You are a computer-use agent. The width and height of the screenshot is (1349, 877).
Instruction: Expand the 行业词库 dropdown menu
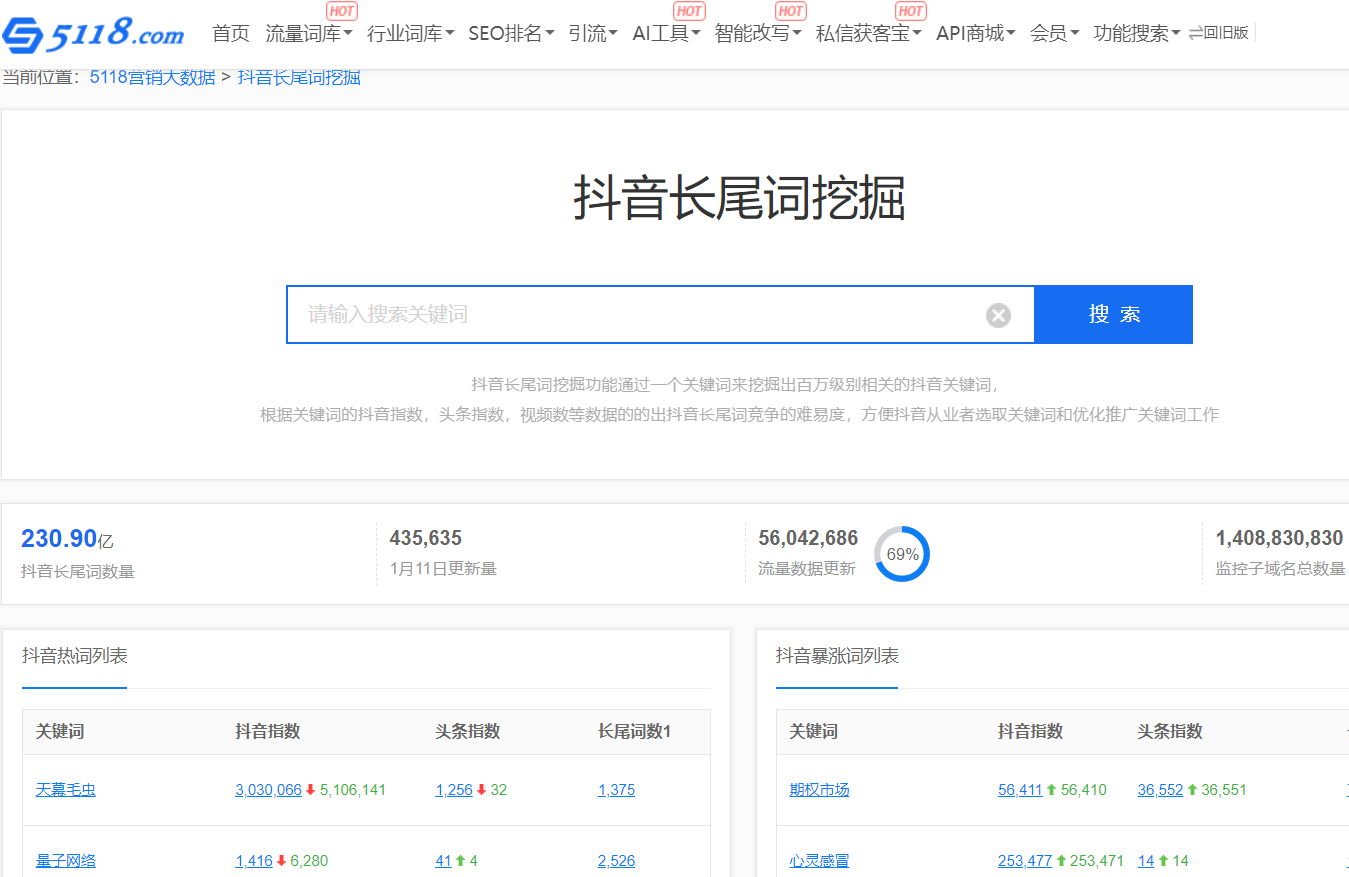click(411, 33)
